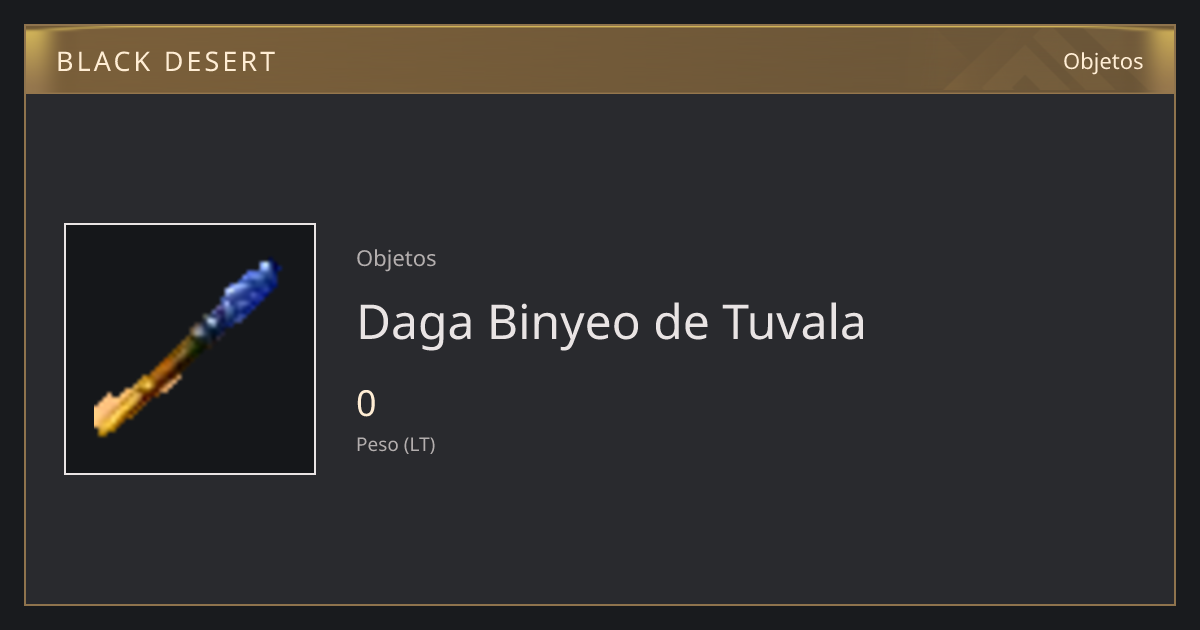The width and height of the screenshot is (1200, 630).
Task: Click the word Binyeo in the item name
Action: (563, 324)
